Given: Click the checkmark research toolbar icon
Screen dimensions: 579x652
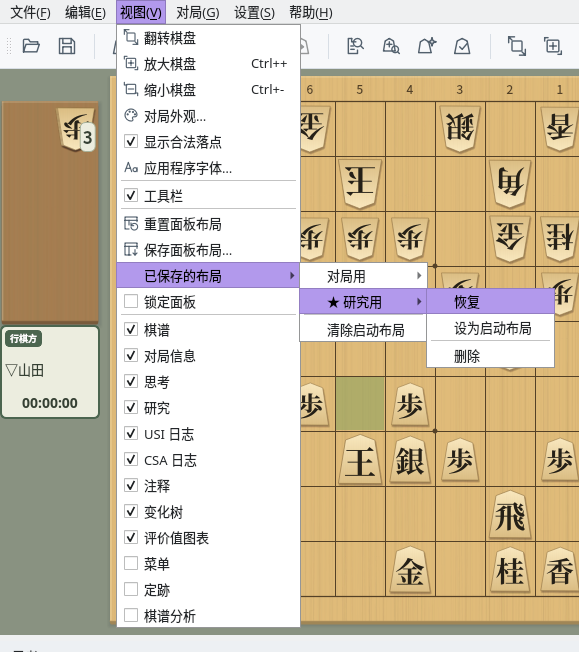Looking at the screenshot, I should tap(462, 46).
